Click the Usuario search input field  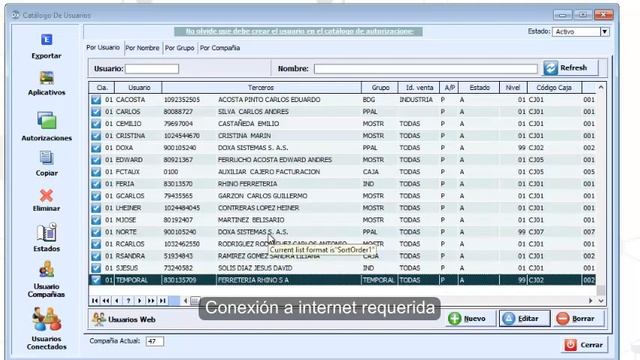(152, 69)
